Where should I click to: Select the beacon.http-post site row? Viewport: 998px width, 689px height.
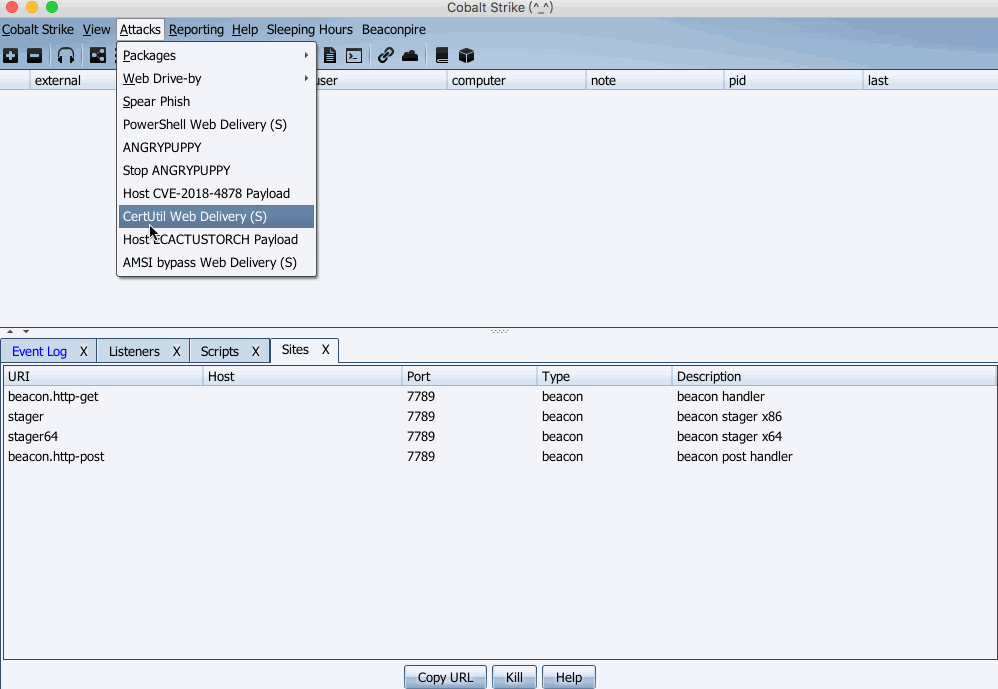[x=500, y=456]
